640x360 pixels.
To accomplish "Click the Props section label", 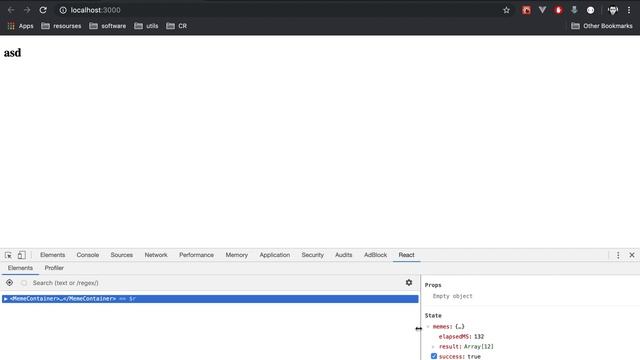I will pyautogui.click(x=433, y=285).
